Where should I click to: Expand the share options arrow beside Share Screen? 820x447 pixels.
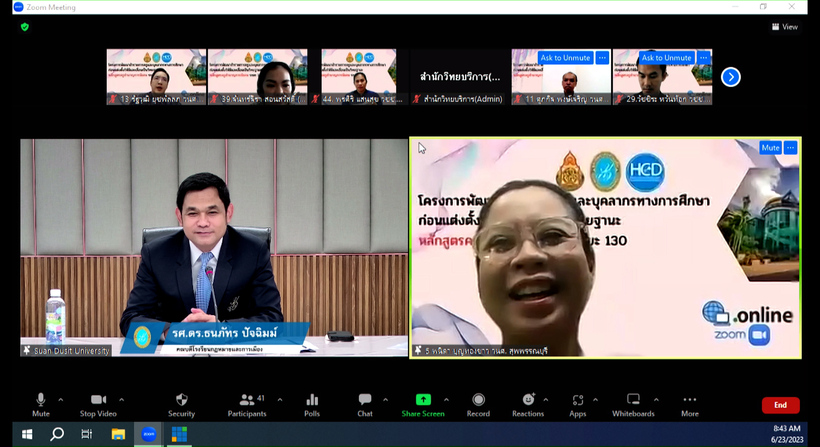coord(453,399)
